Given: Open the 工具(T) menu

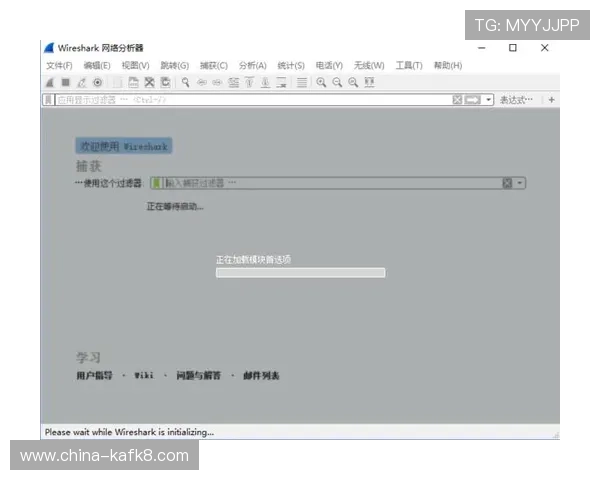Looking at the screenshot, I should (409, 65).
